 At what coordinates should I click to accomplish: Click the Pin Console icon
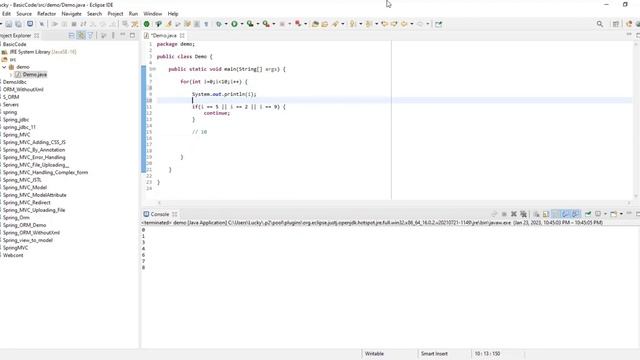588,214
